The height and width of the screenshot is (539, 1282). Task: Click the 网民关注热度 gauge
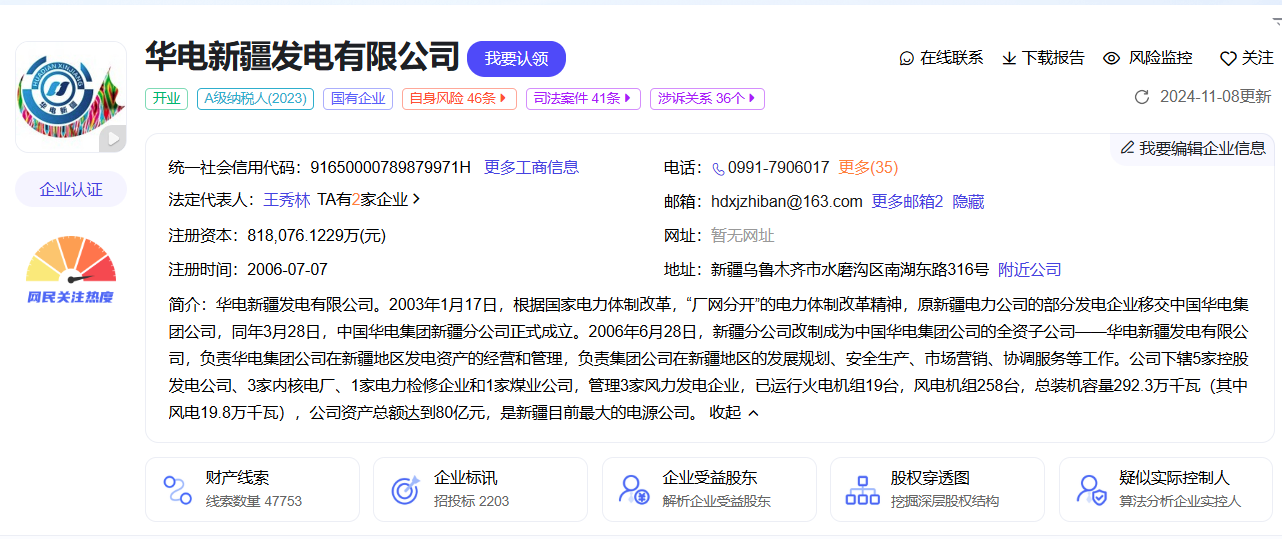71,270
